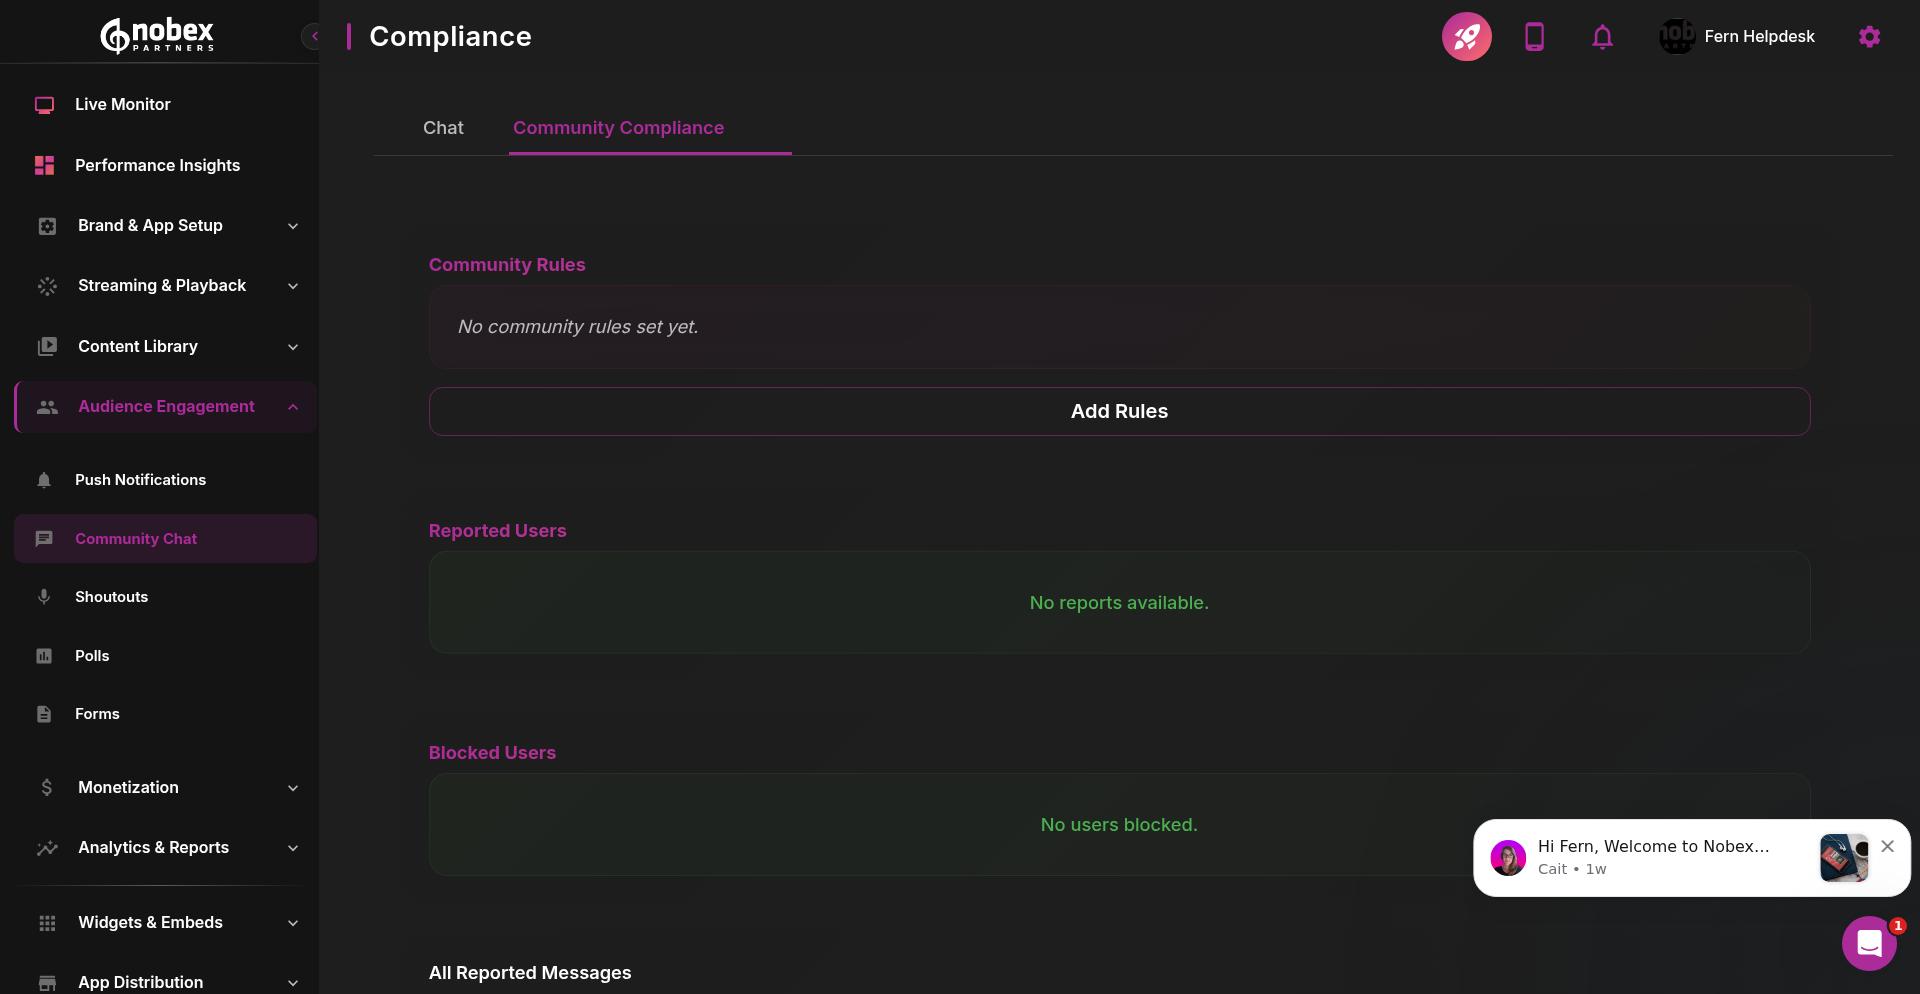Open the rocket launch icon in top bar
The width and height of the screenshot is (1920, 994).
1466,36
